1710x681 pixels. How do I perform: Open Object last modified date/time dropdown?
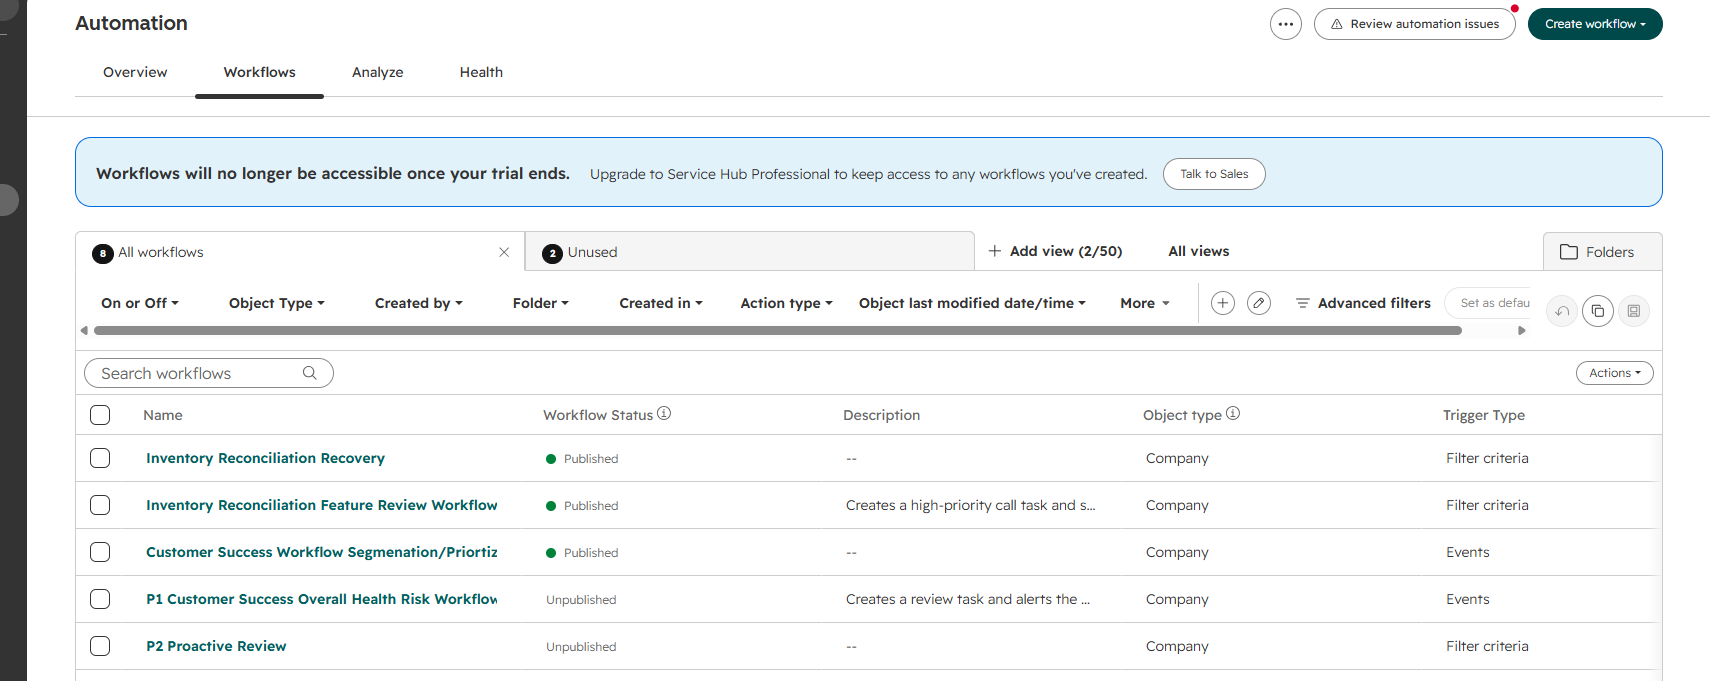tap(973, 303)
